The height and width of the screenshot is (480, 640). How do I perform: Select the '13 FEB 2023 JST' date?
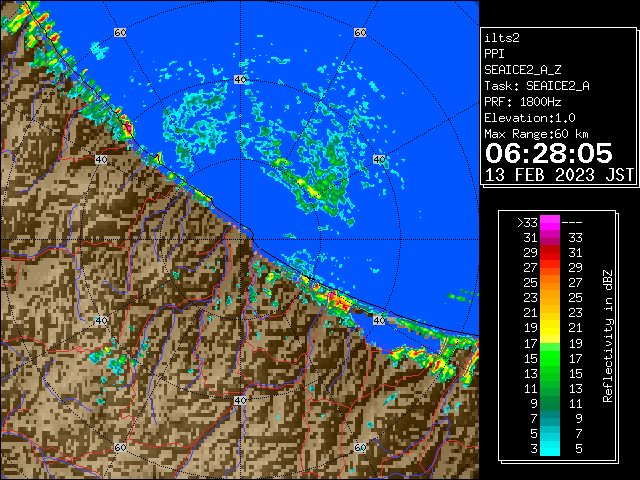[x=560, y=175]
